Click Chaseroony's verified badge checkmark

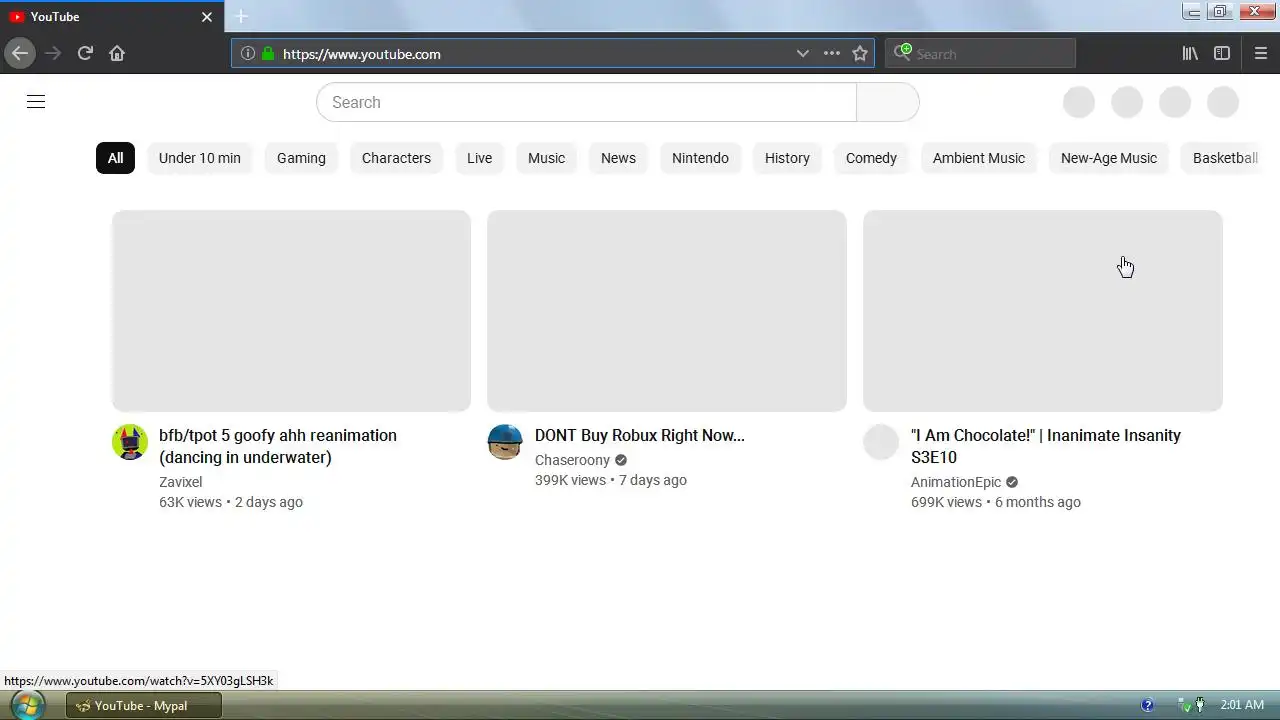coord(621,460)
